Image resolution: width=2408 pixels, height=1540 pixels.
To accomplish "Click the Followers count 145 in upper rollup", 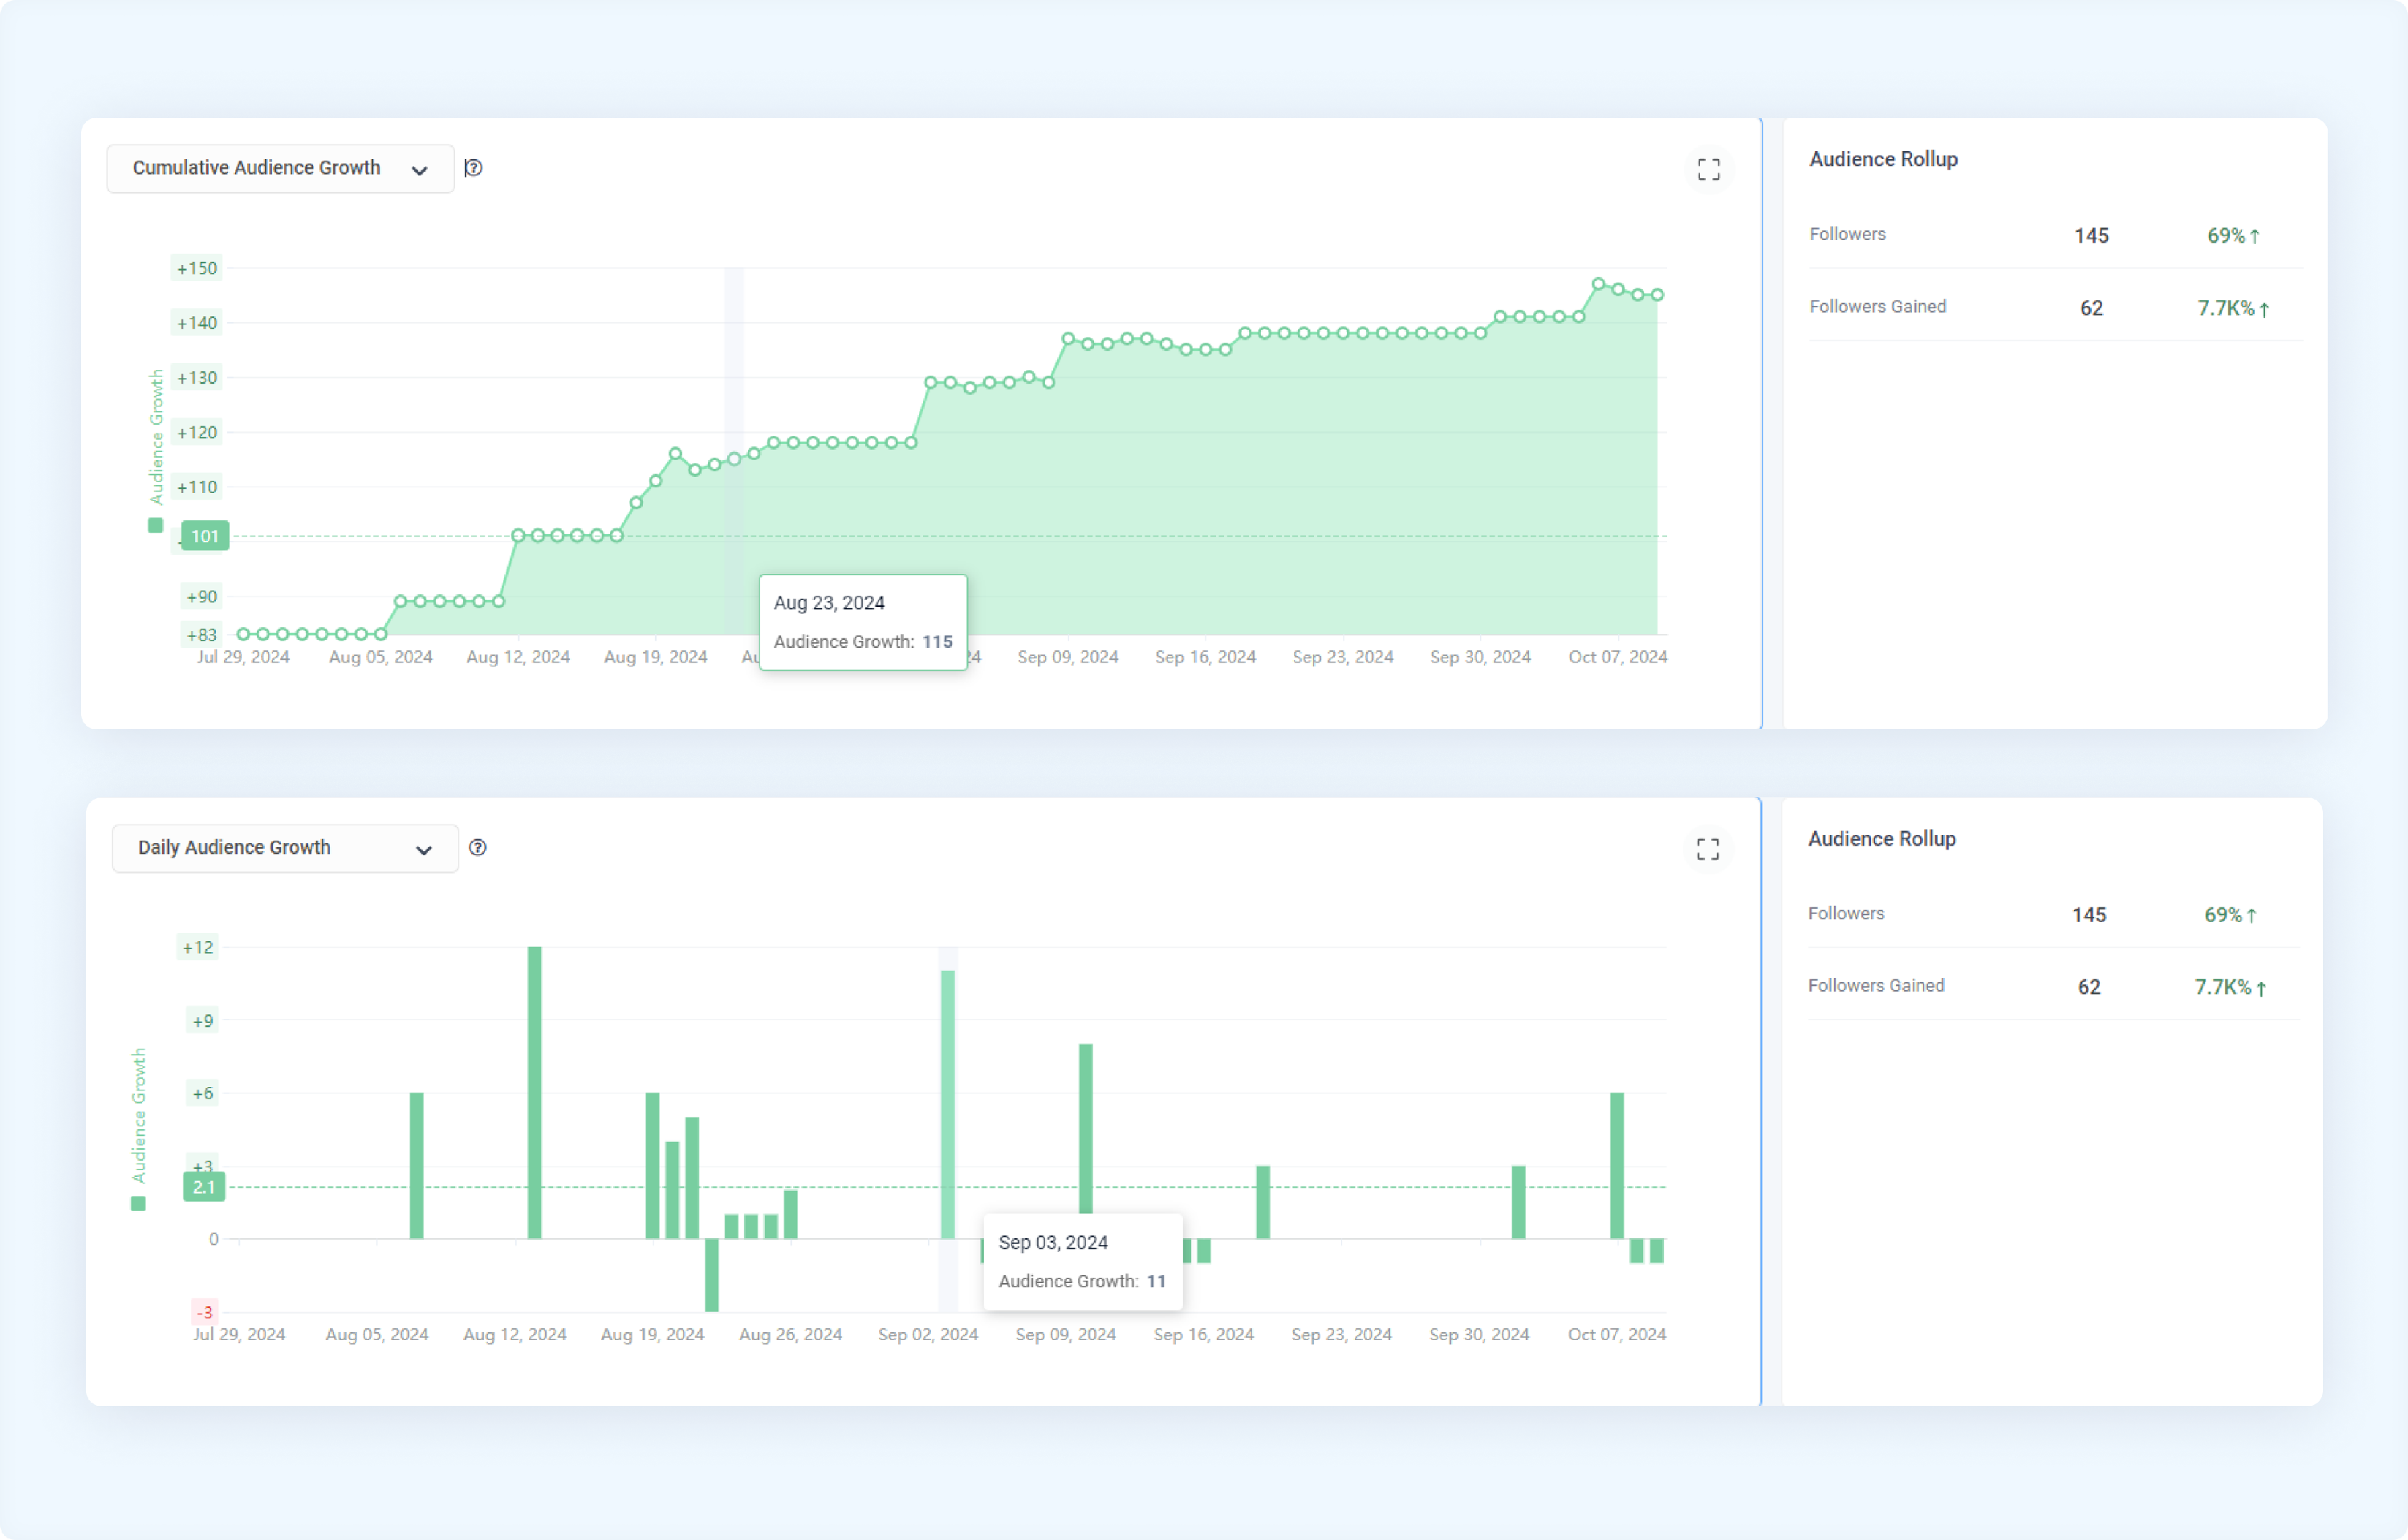I will [2092, 236].
